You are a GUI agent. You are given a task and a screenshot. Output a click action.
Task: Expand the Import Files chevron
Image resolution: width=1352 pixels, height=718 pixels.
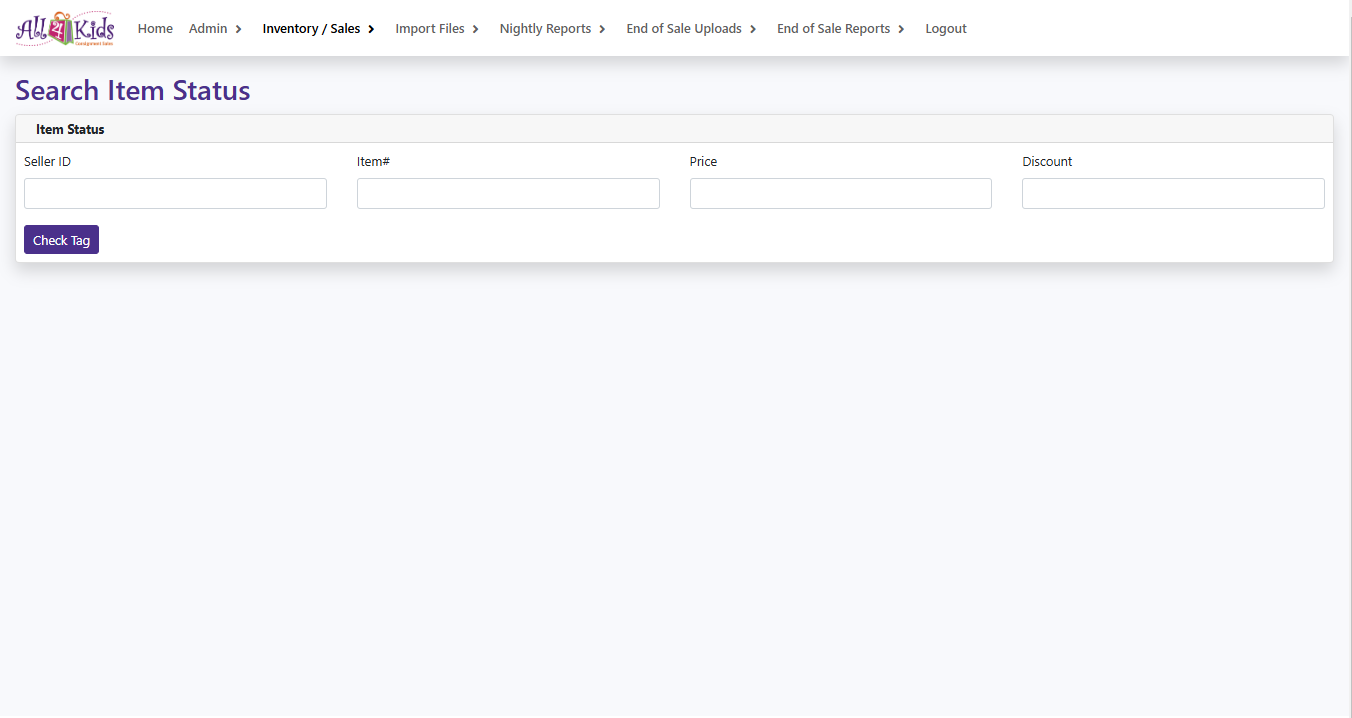point(476,29)
